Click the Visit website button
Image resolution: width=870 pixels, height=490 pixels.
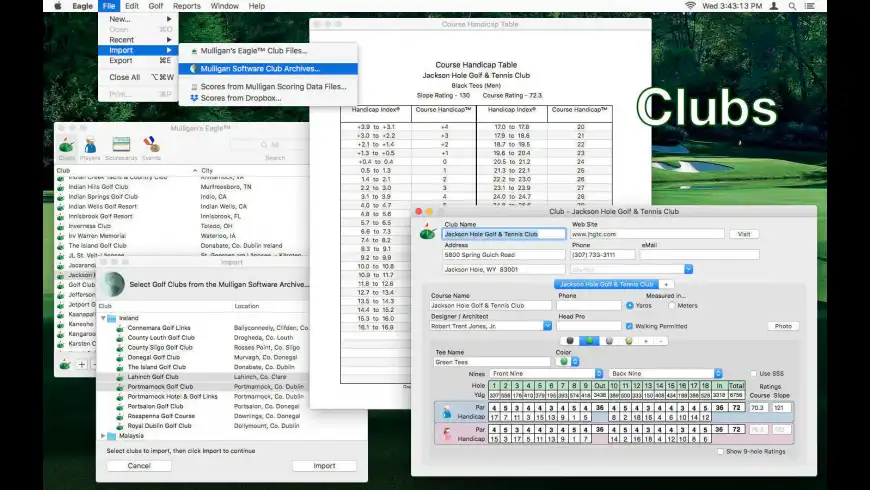[x=743, y=234]
